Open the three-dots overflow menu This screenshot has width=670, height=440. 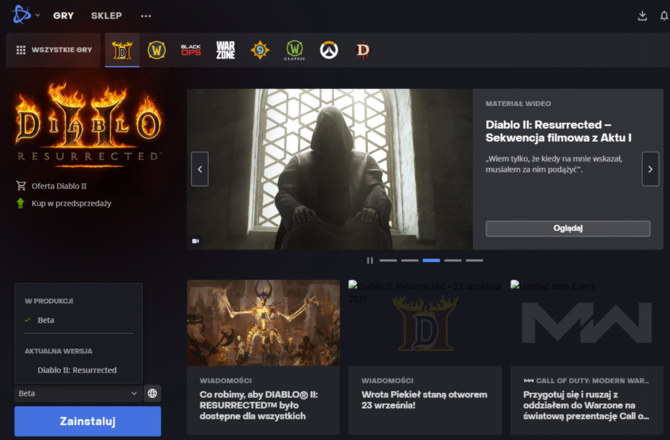coord(146,16)
